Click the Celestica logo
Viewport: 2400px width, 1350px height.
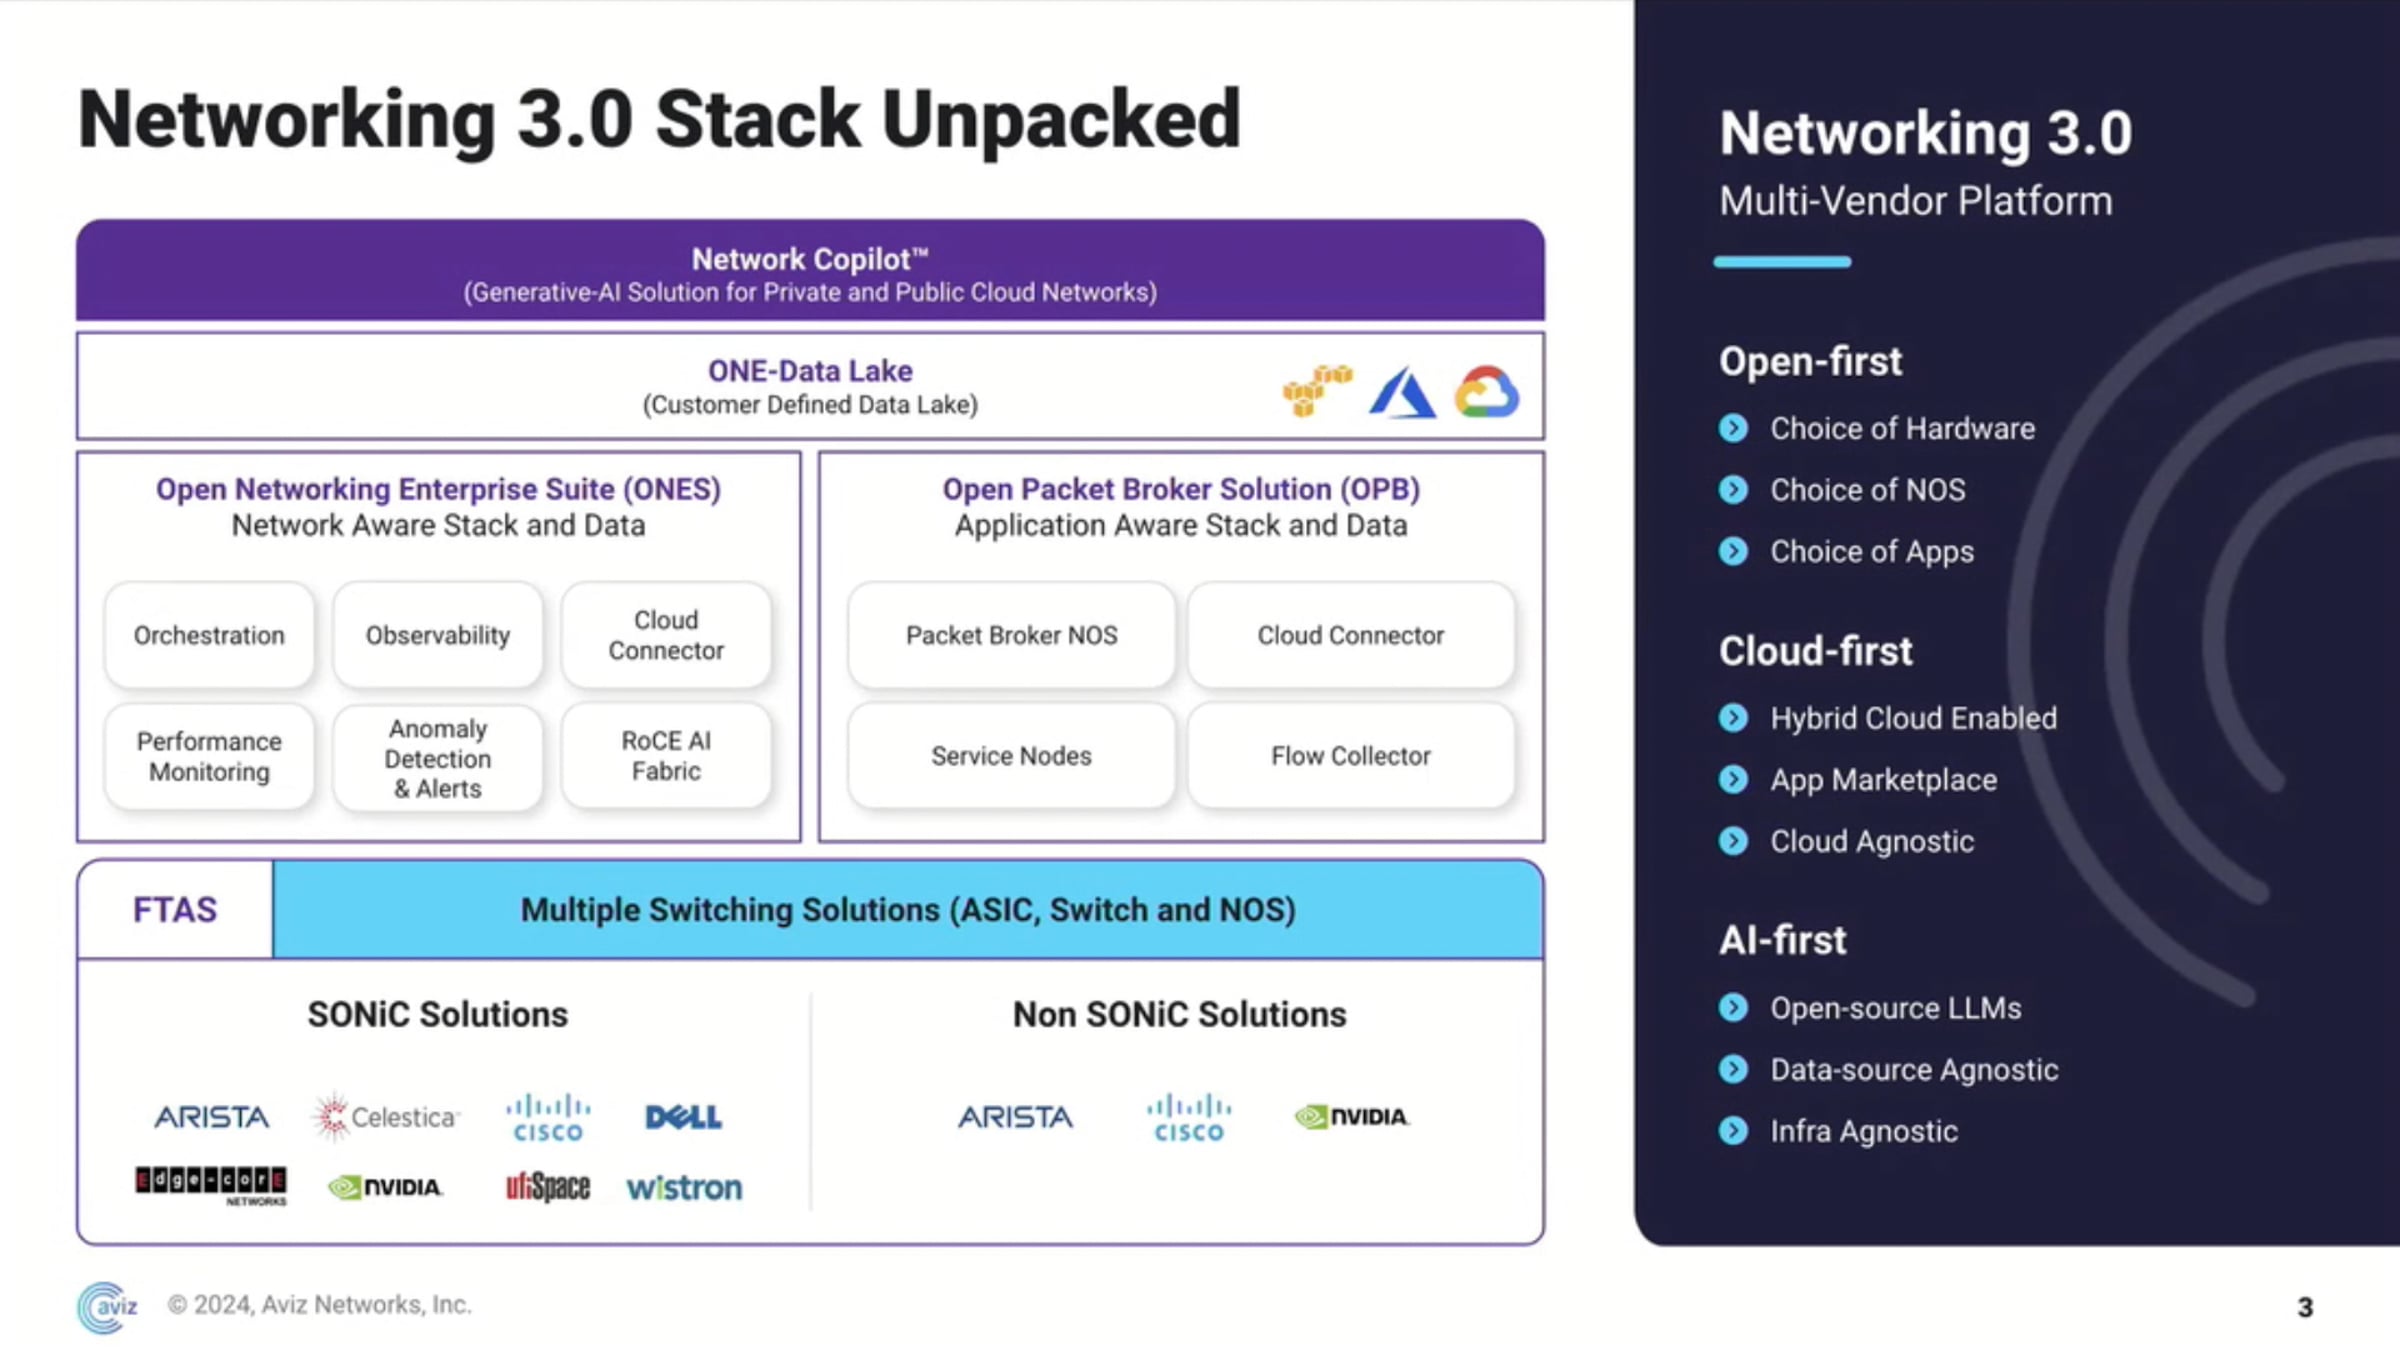pyautogui.click(x=386, y=1117)
